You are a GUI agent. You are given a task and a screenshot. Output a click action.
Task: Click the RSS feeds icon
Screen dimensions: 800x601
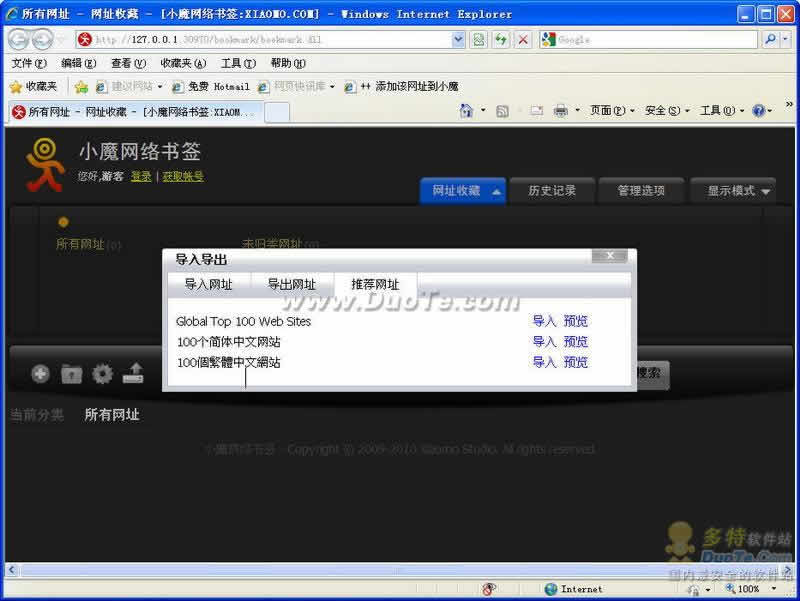(x=502, y=111)
